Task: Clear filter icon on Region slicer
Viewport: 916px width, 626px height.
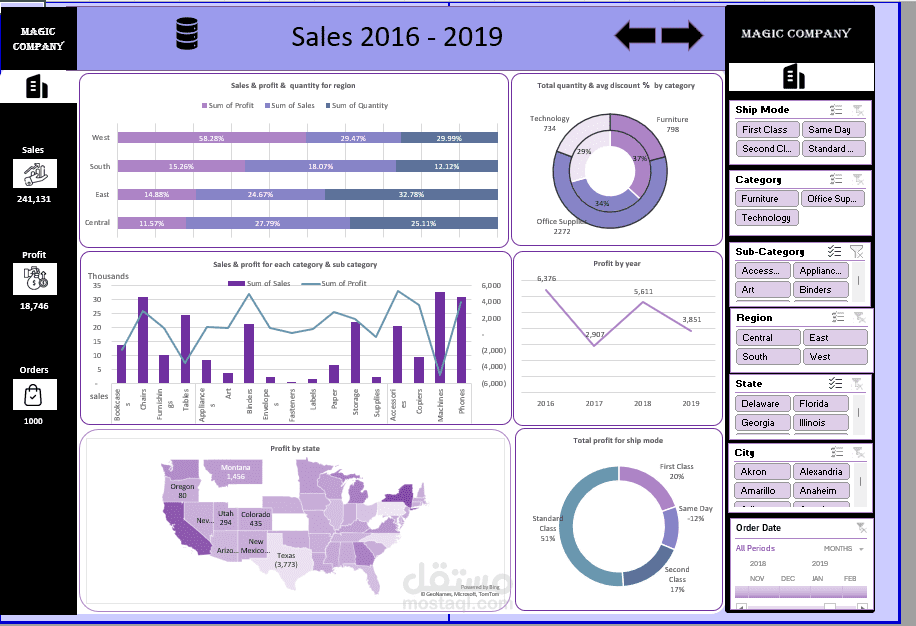Action: coord(859,317)
